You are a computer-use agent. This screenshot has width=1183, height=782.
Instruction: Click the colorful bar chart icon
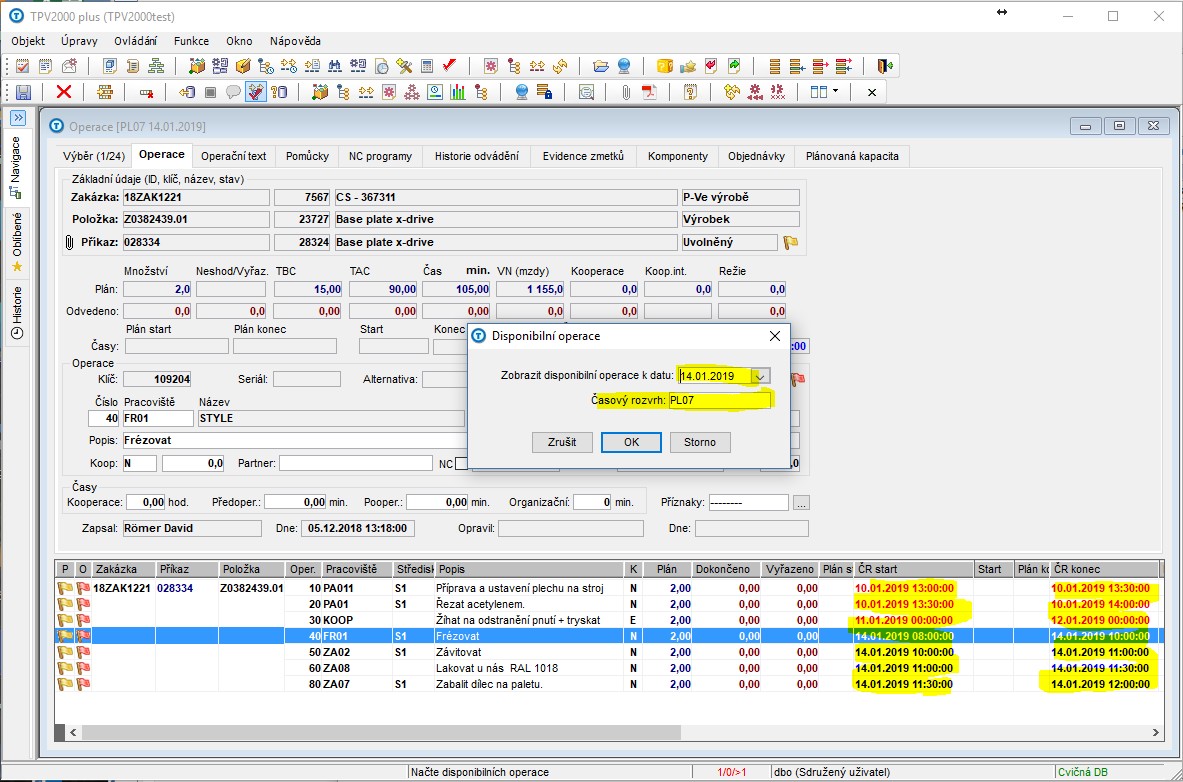tap(458, 92)
